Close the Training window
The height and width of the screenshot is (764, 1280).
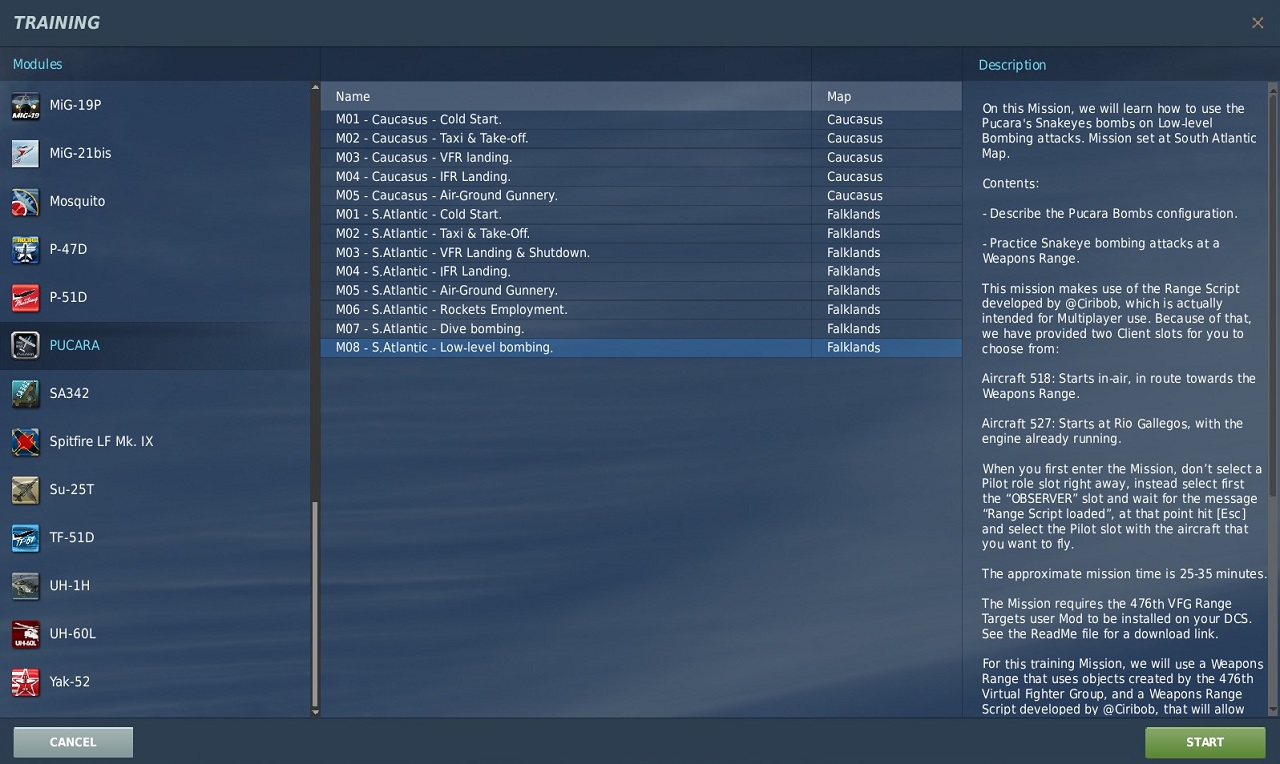(1257, 22)
